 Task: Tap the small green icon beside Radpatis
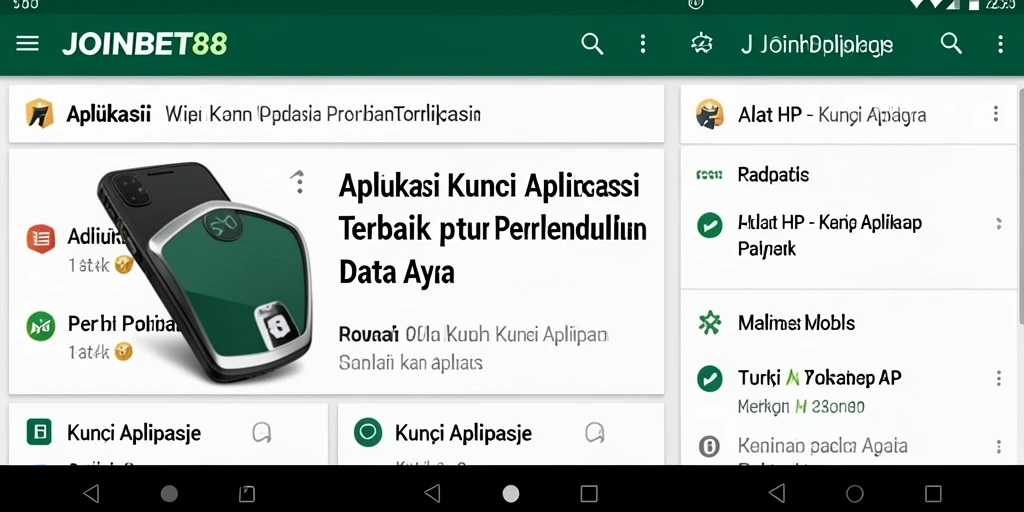pyautogui.click(x=709, y=174)
